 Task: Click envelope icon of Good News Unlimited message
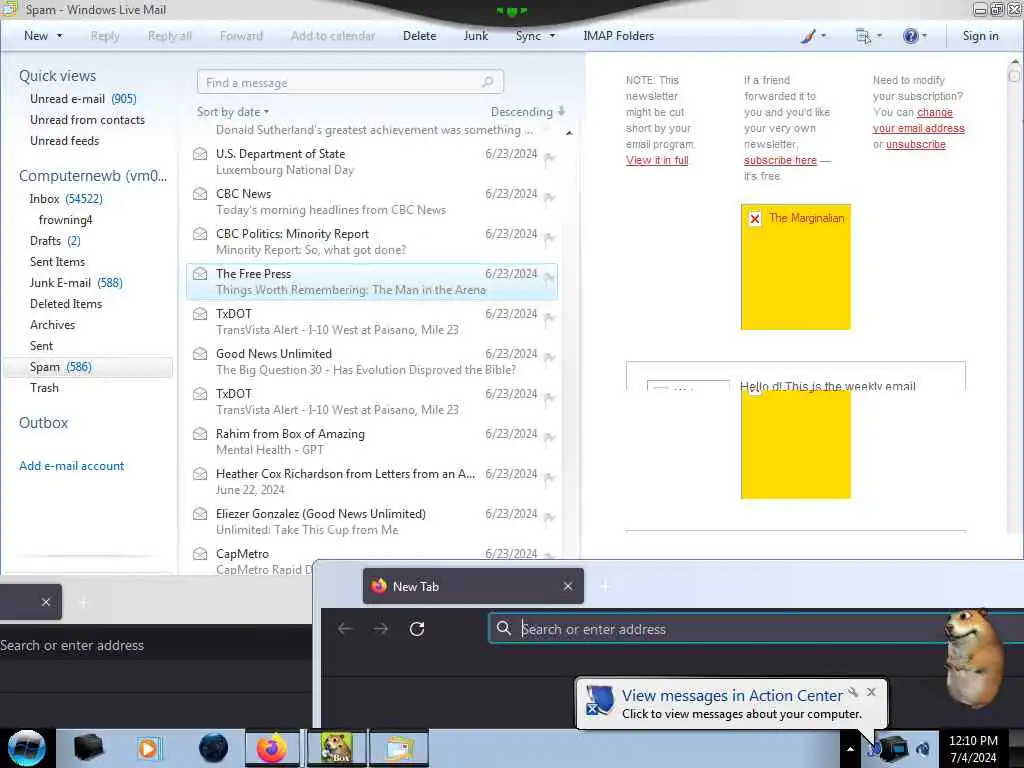click(x=200, y=354)
